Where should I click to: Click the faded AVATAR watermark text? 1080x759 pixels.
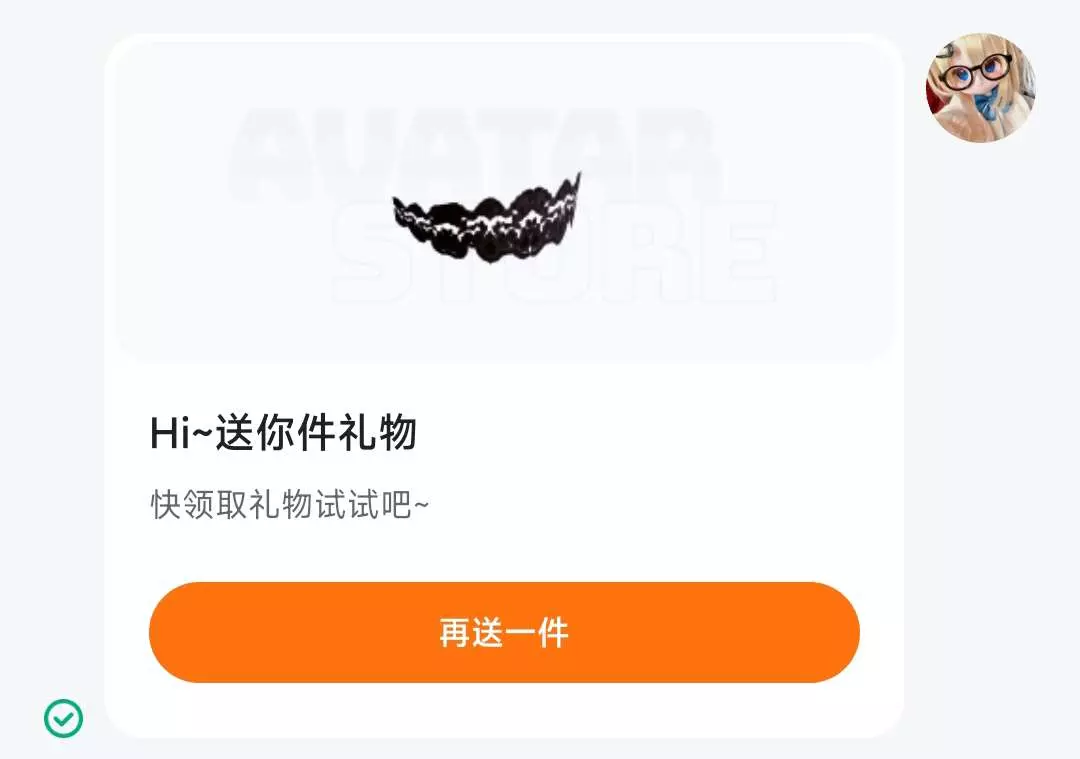(x=475, y=155)
